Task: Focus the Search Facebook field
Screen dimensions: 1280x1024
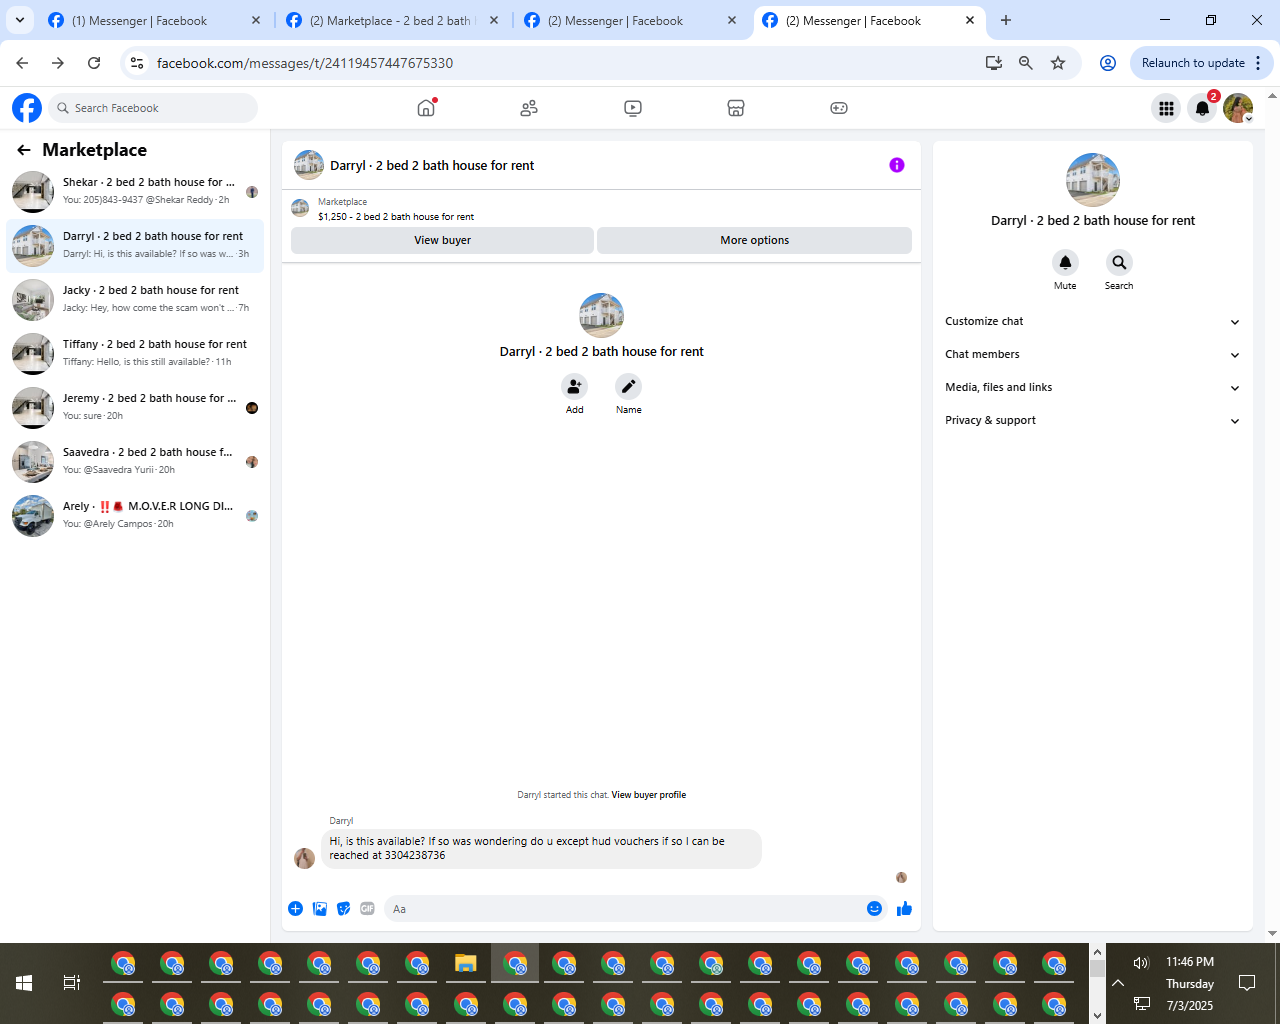Action: pos(153,108)
